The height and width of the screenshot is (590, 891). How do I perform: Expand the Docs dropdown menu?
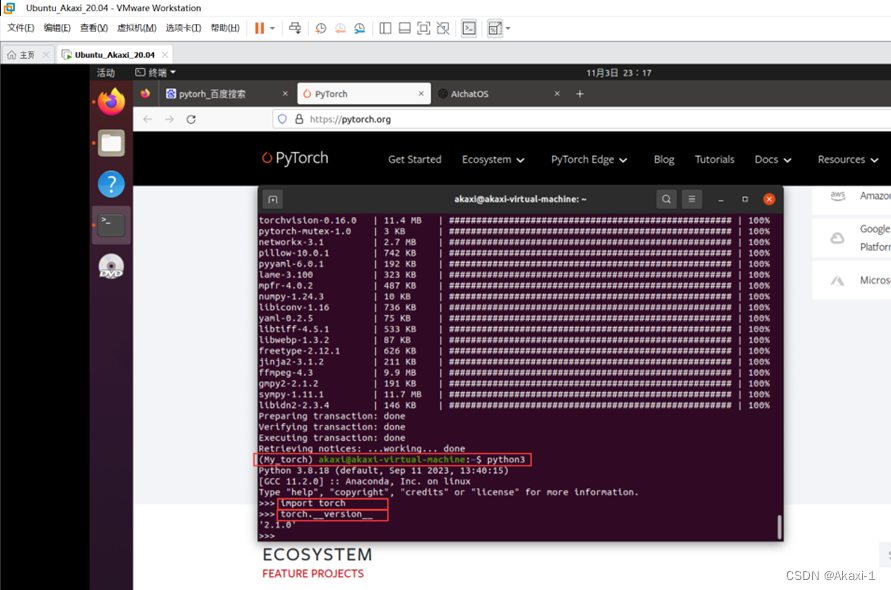[x=773, y=160]
